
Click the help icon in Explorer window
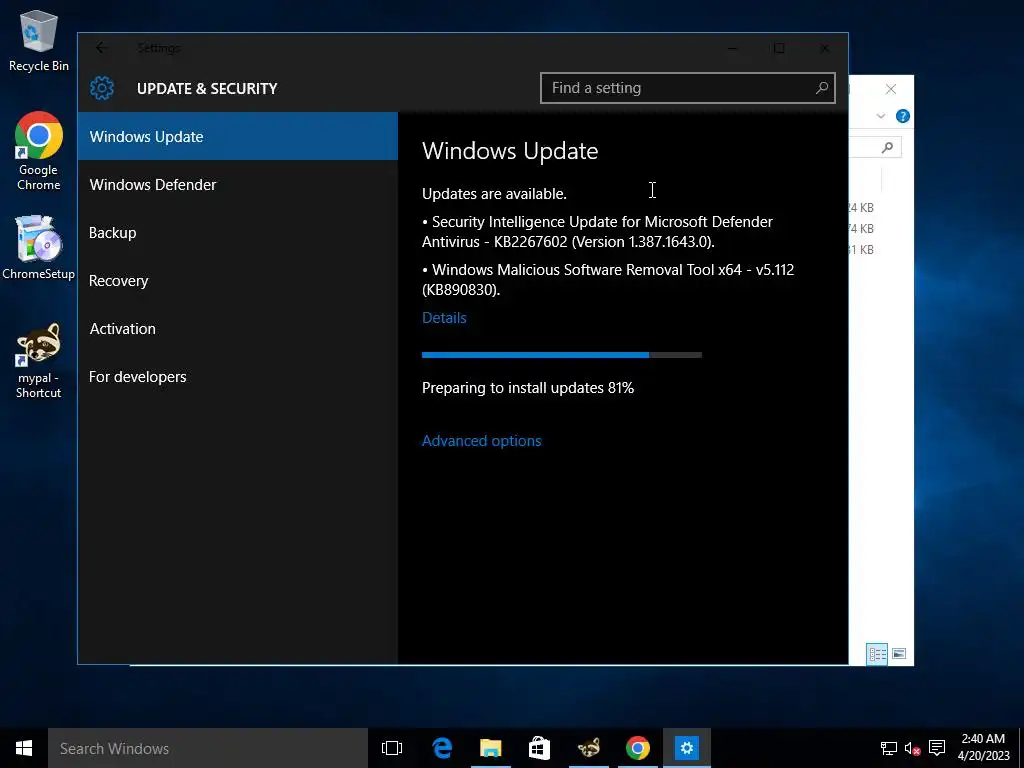pos(903,116)
